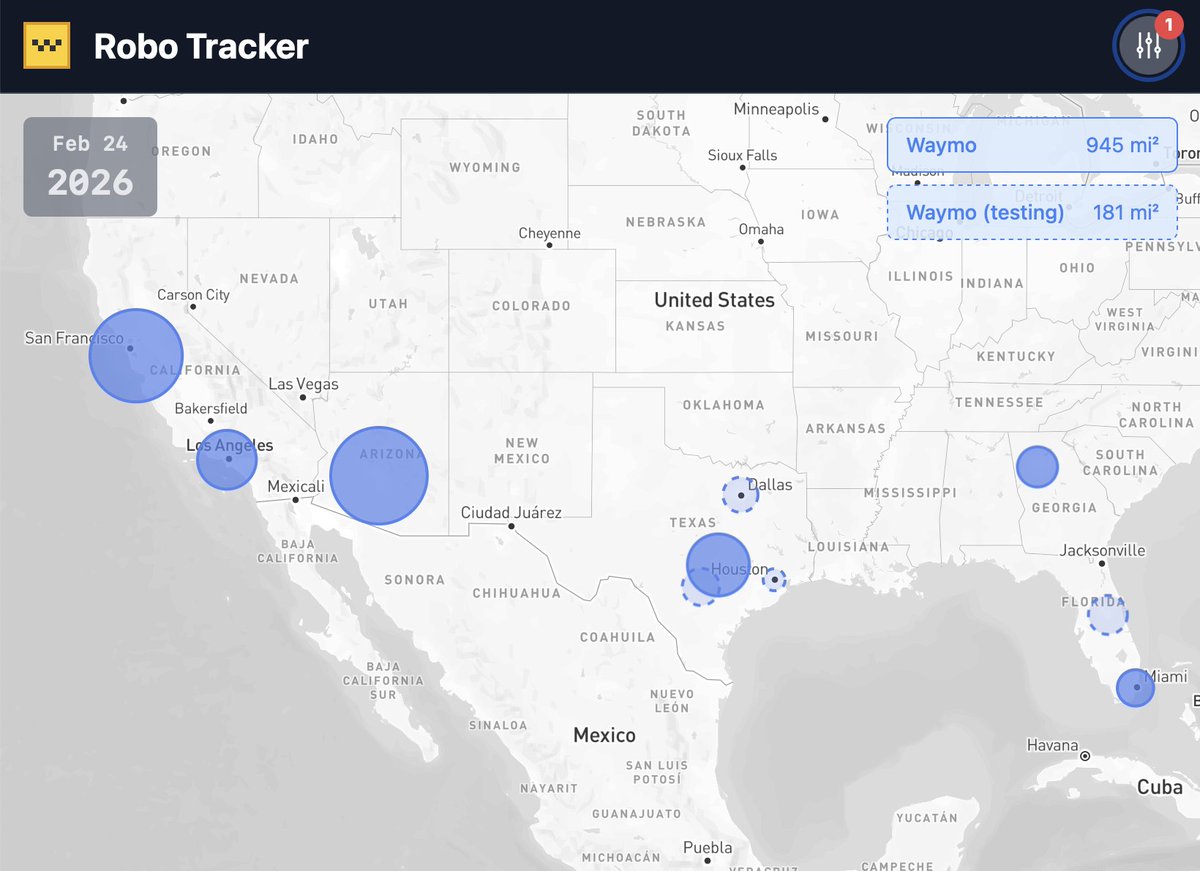
Task: Click the solid coverage circle west of the Houston label
Action: 718,565
